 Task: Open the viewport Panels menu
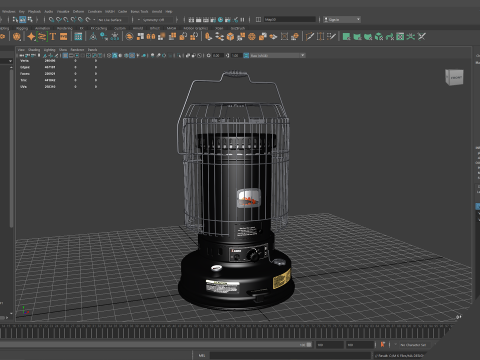tap(92, 50)
